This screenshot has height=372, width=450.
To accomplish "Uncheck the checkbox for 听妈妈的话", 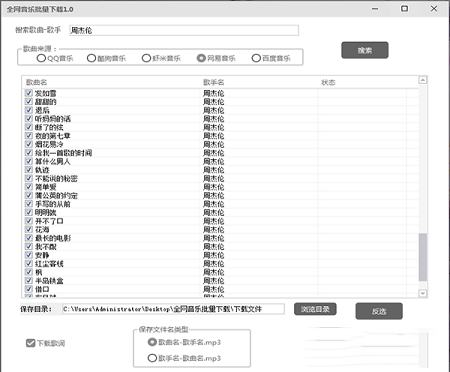I will pyautogui.click(x=29, y=119).
